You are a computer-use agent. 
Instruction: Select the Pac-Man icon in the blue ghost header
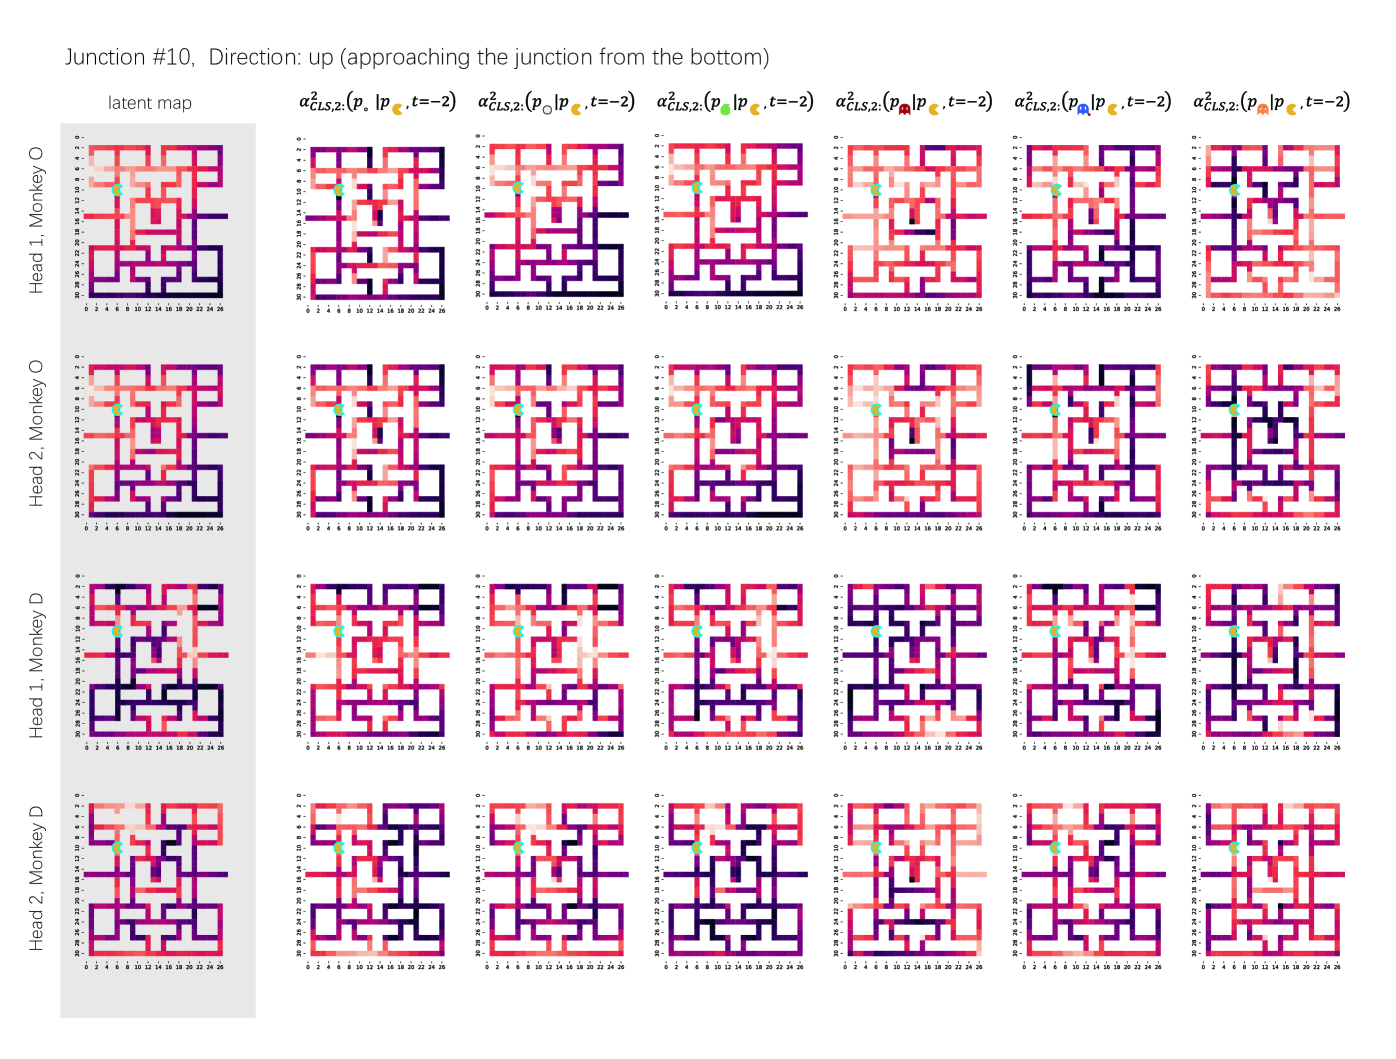pyautogui.click(x=1112, y=108)
